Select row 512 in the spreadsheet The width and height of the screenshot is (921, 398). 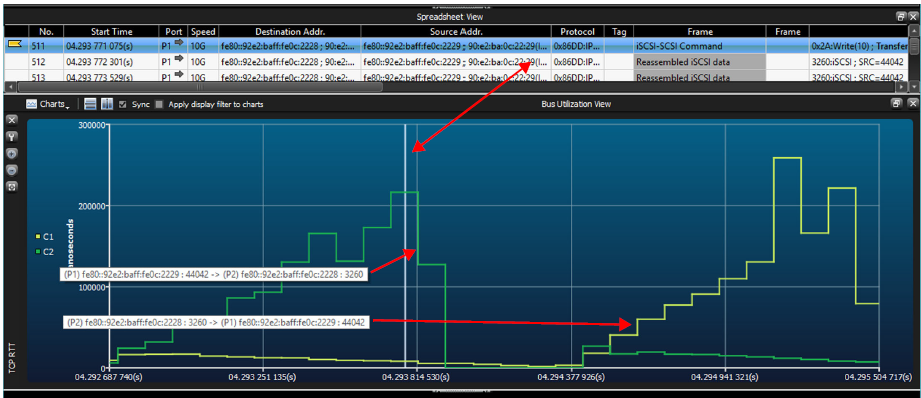456,61
